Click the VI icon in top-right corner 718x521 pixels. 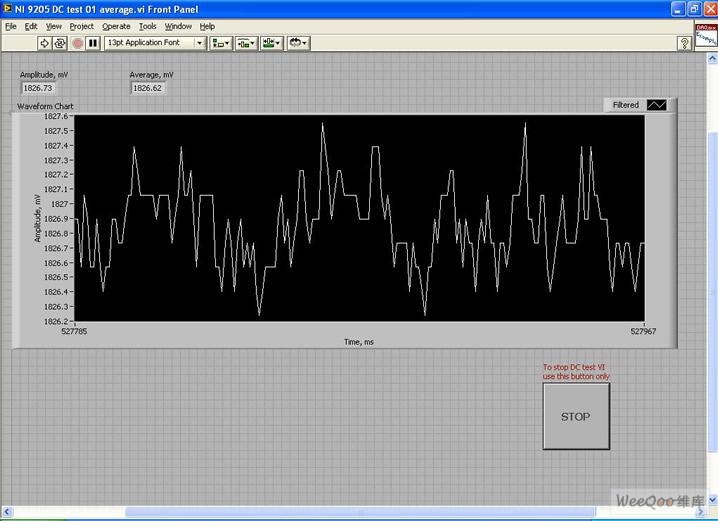pyautogui.click(x=706, y=39)
